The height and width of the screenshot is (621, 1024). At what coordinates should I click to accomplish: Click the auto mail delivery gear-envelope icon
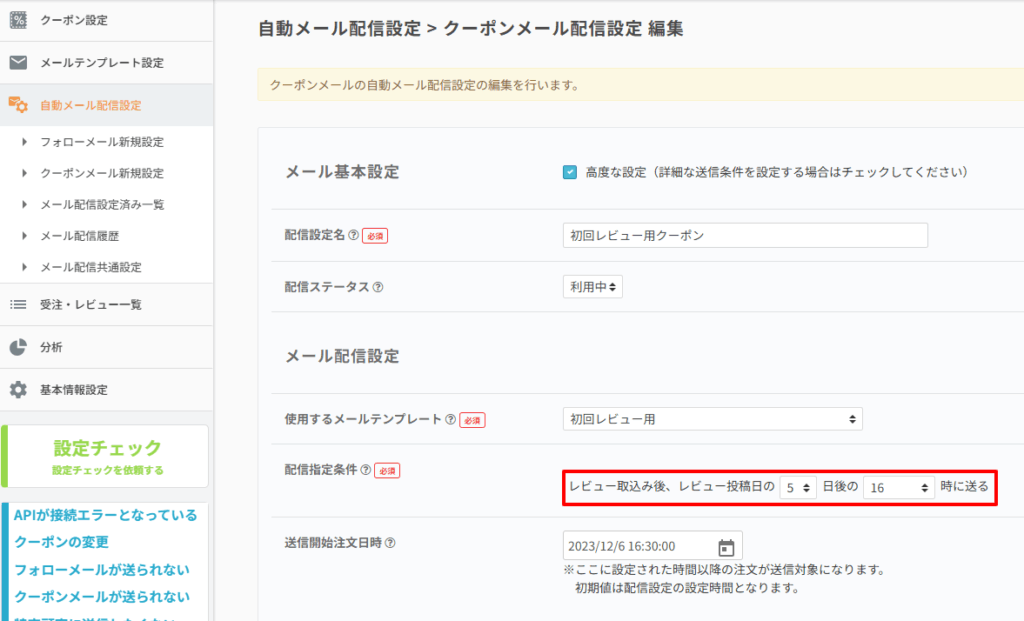(x=18, y=105)
